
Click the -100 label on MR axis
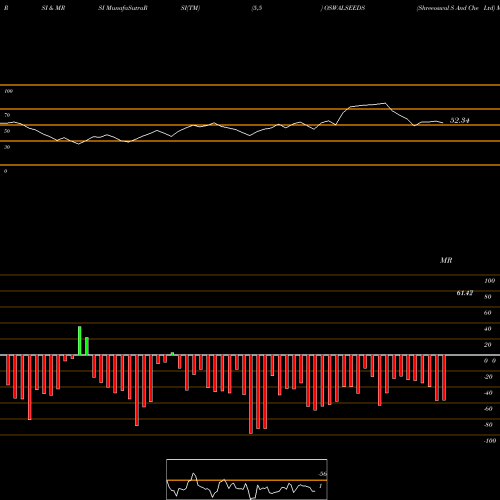point(490,441)
